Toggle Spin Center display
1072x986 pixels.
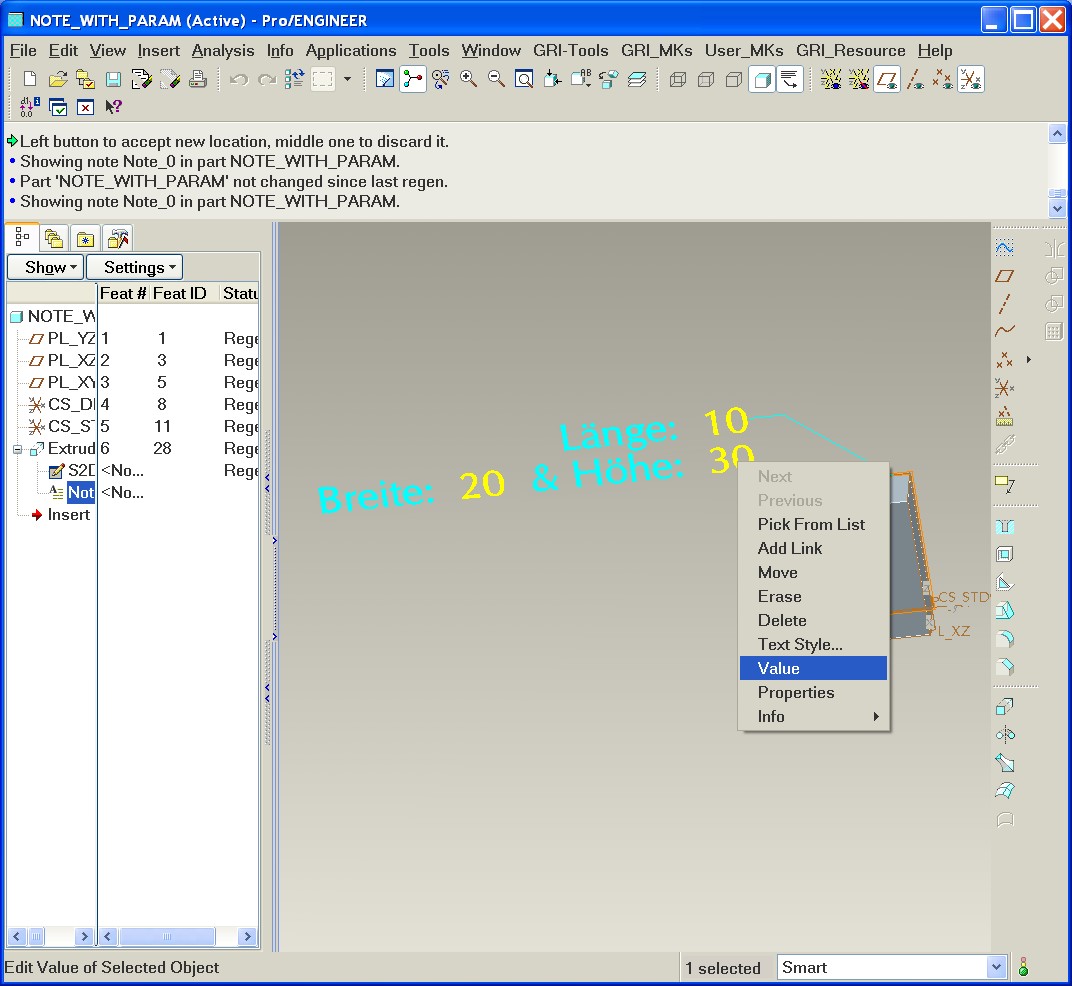[413, 79]
